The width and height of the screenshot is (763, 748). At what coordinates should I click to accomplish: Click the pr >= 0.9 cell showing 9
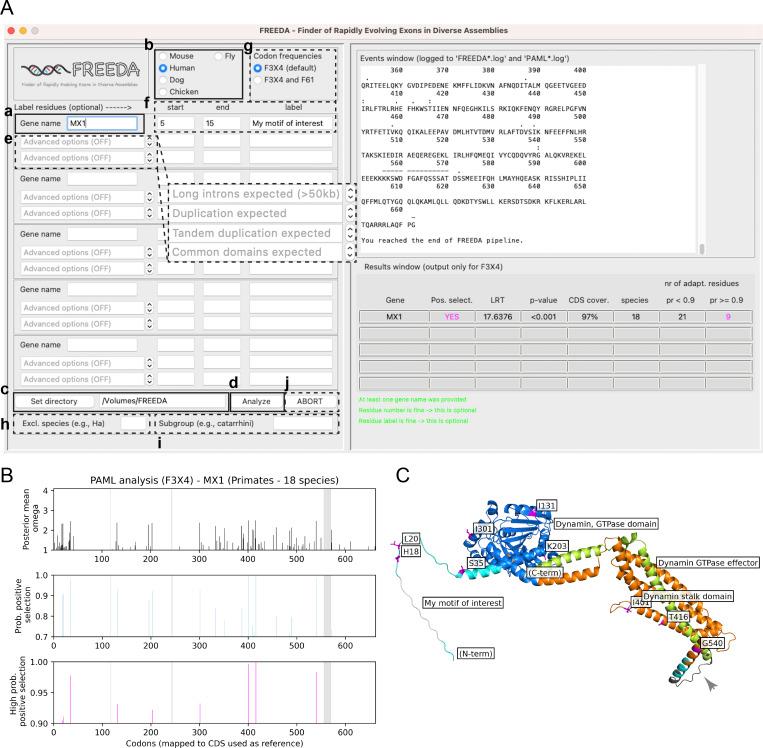point(728,317)
